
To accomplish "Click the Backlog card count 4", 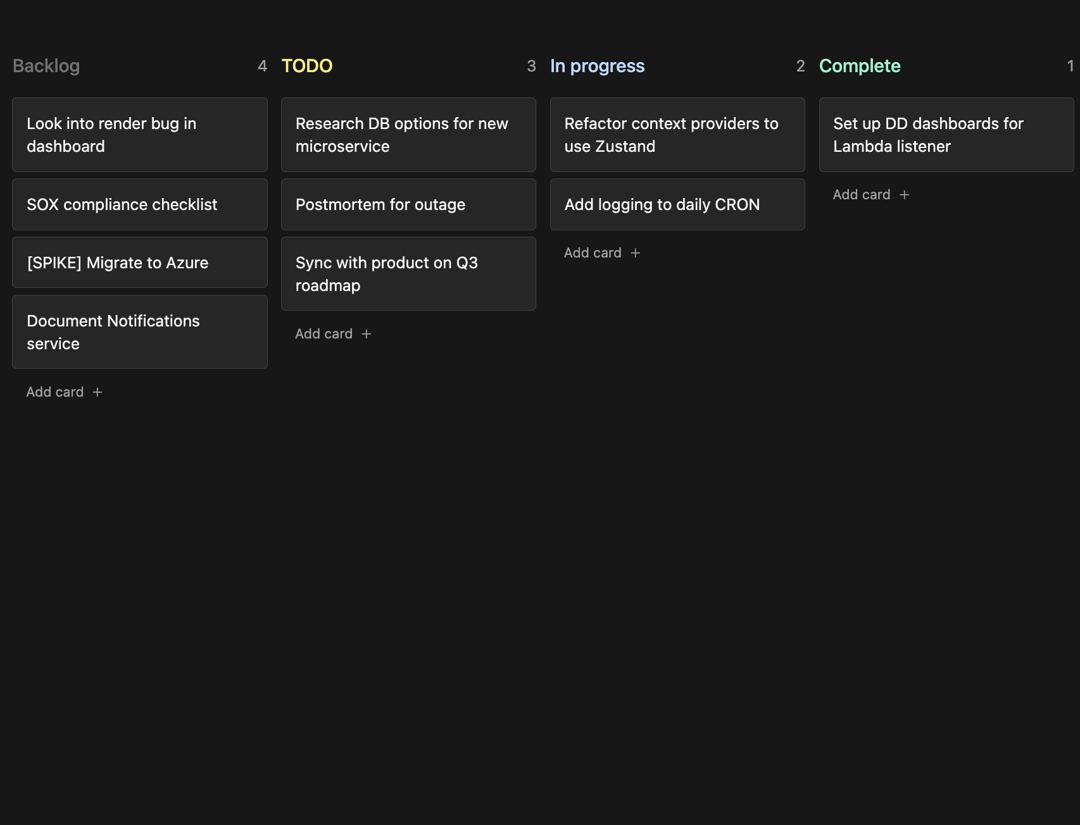I will [262, 66].
